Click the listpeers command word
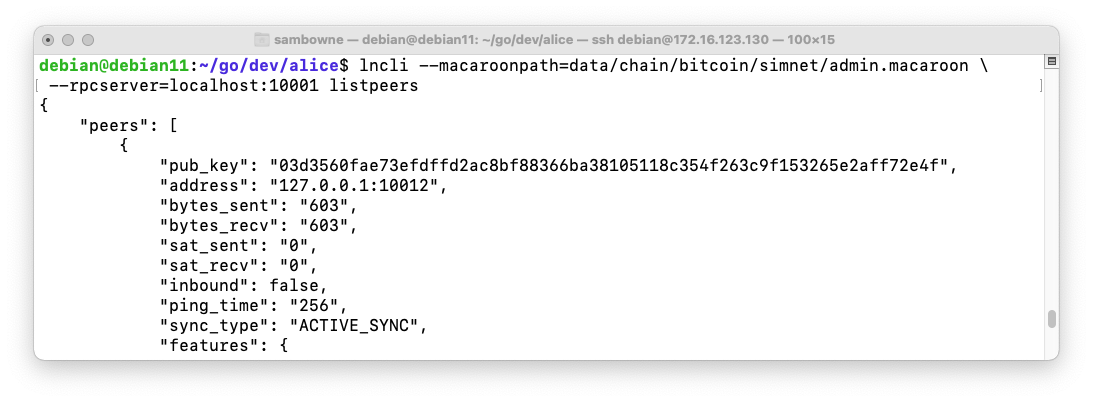The width and height of the screenshot is (1093, 402). (x=378, y=86)
